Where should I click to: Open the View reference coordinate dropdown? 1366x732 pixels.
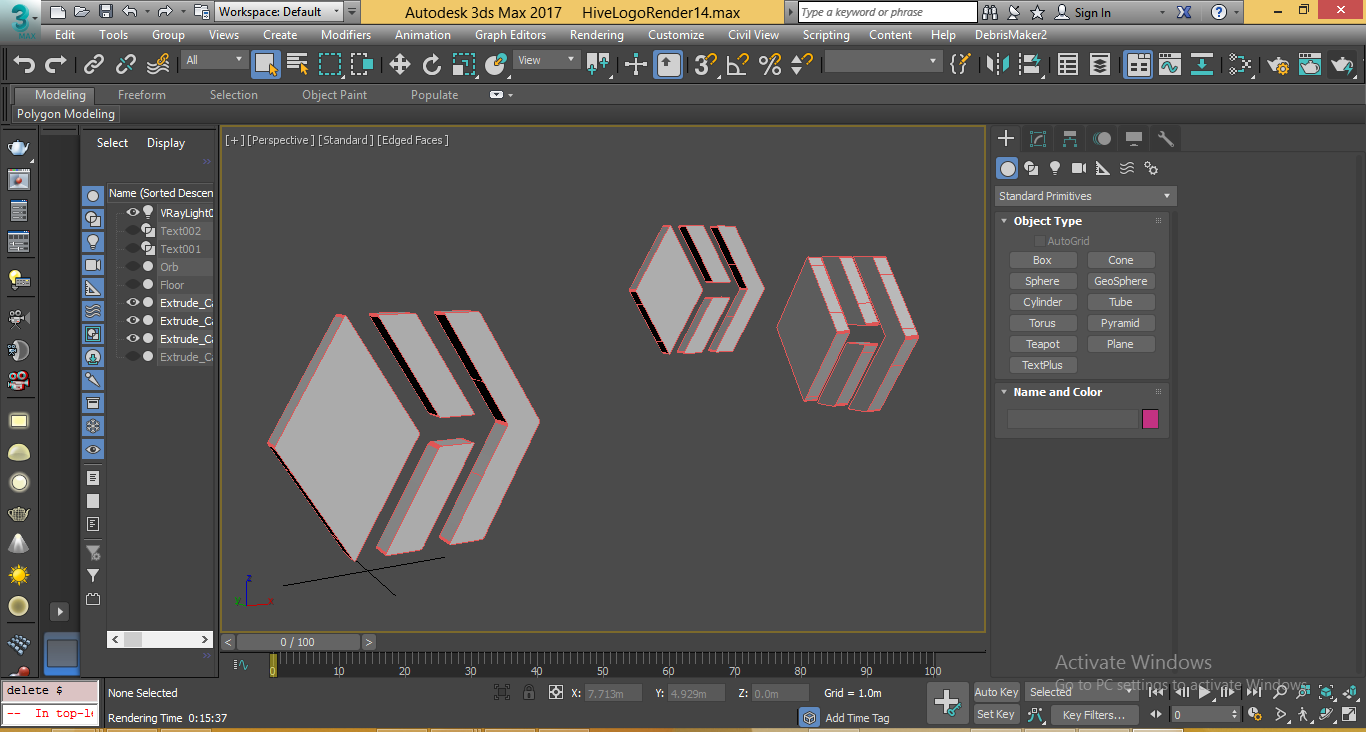tap(546, 60)
